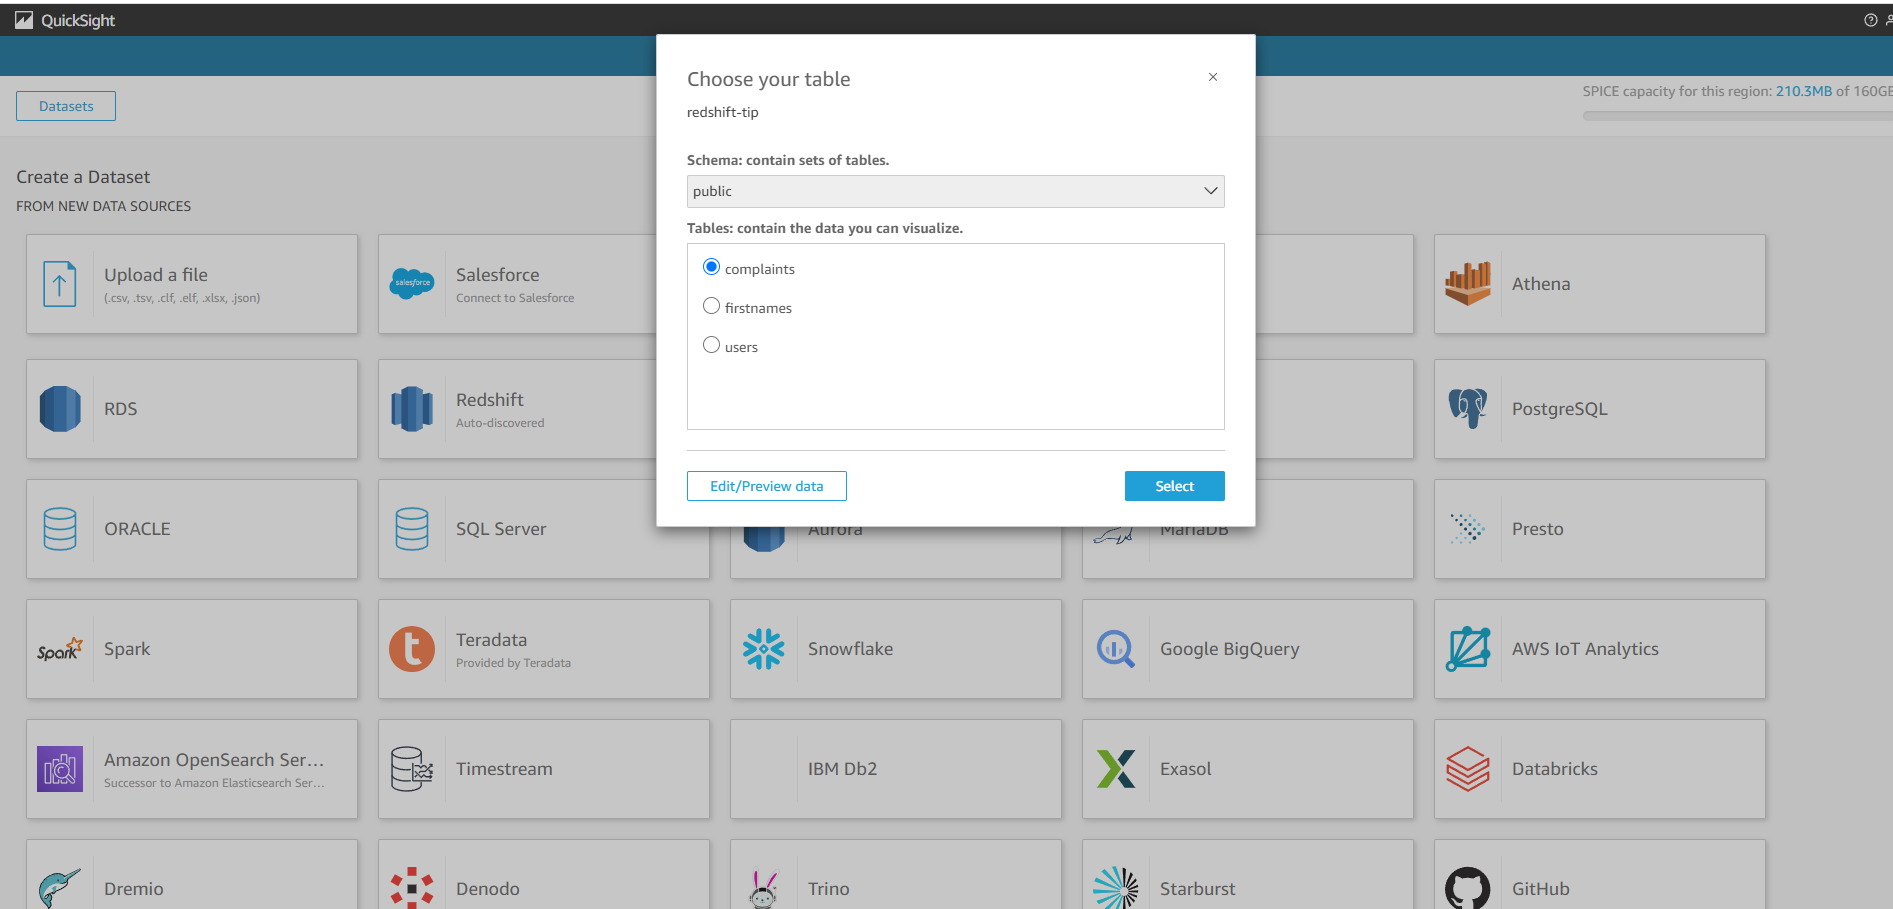This screenshot has height=909, width=1893.
Task: Choose the Presto data source icon
Action: (1468, 529)
